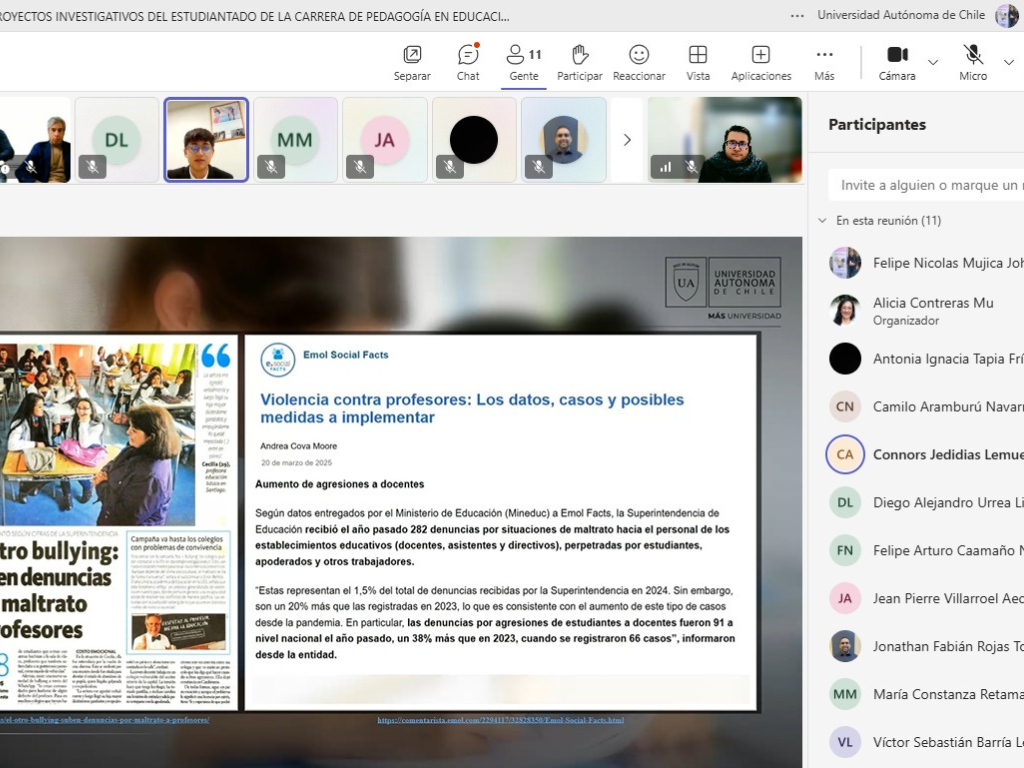
Task: Select Camilo Aramburú Navarro participant
Action: pos(926,406)
